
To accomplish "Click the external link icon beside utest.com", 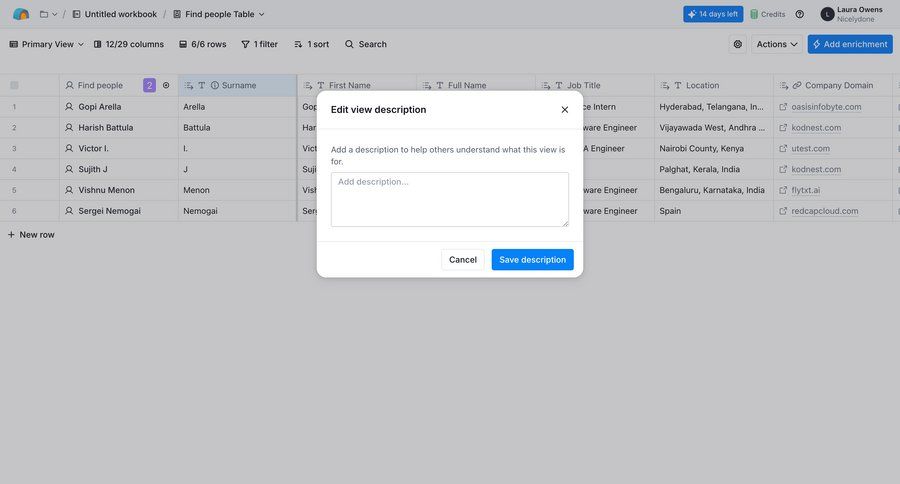I will [x=783, y=148].
